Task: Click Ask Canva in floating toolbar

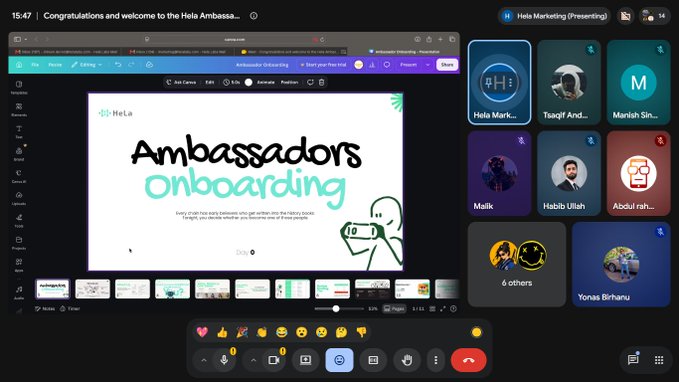Action: click(181, 82)
